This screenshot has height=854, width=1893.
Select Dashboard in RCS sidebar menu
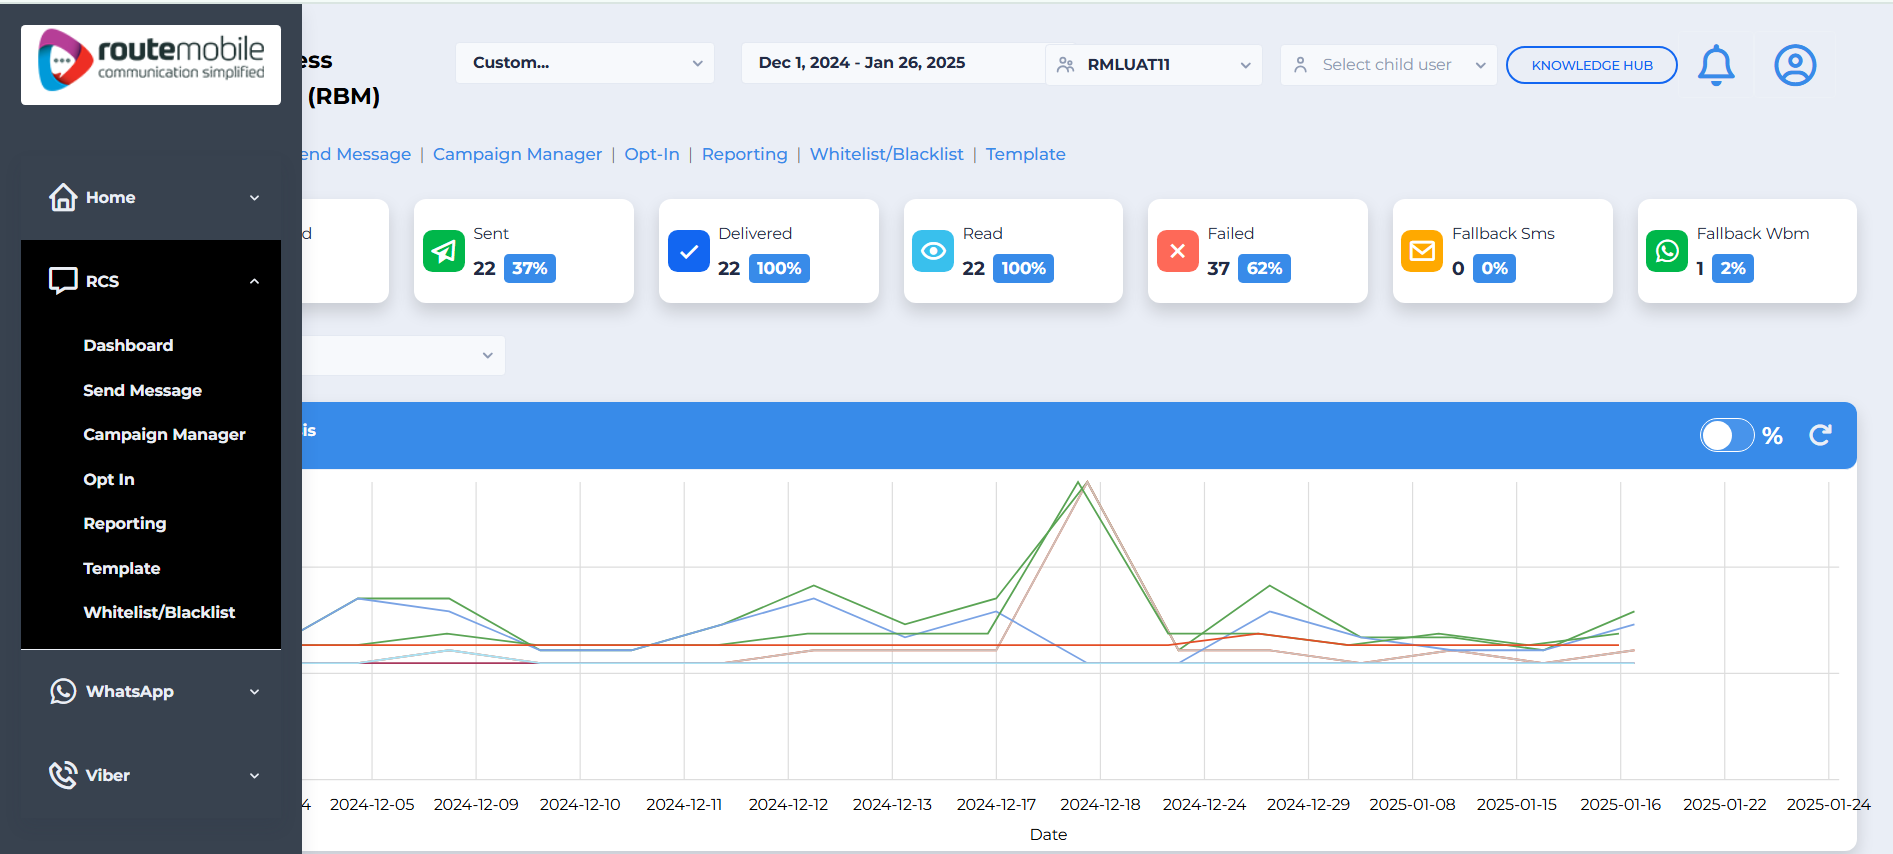[128, 345]
